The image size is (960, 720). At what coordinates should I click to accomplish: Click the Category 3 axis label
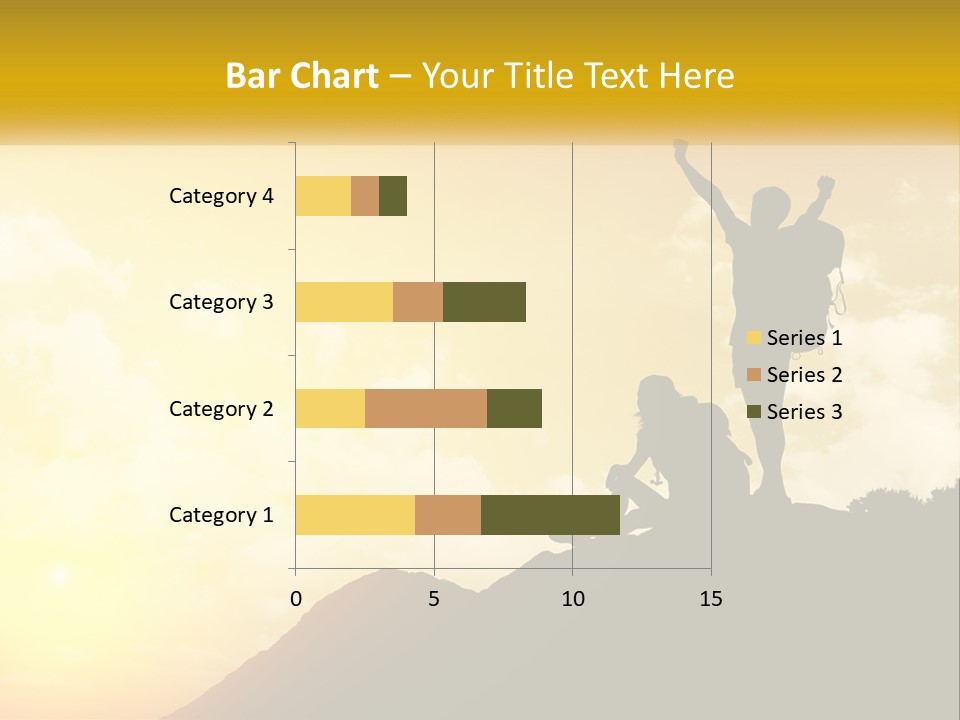(221, 302)
